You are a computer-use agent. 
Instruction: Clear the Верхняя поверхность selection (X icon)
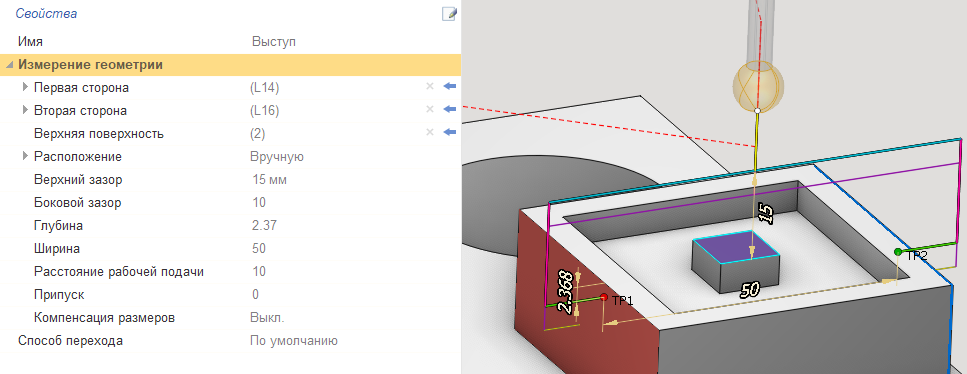(430, 132)
